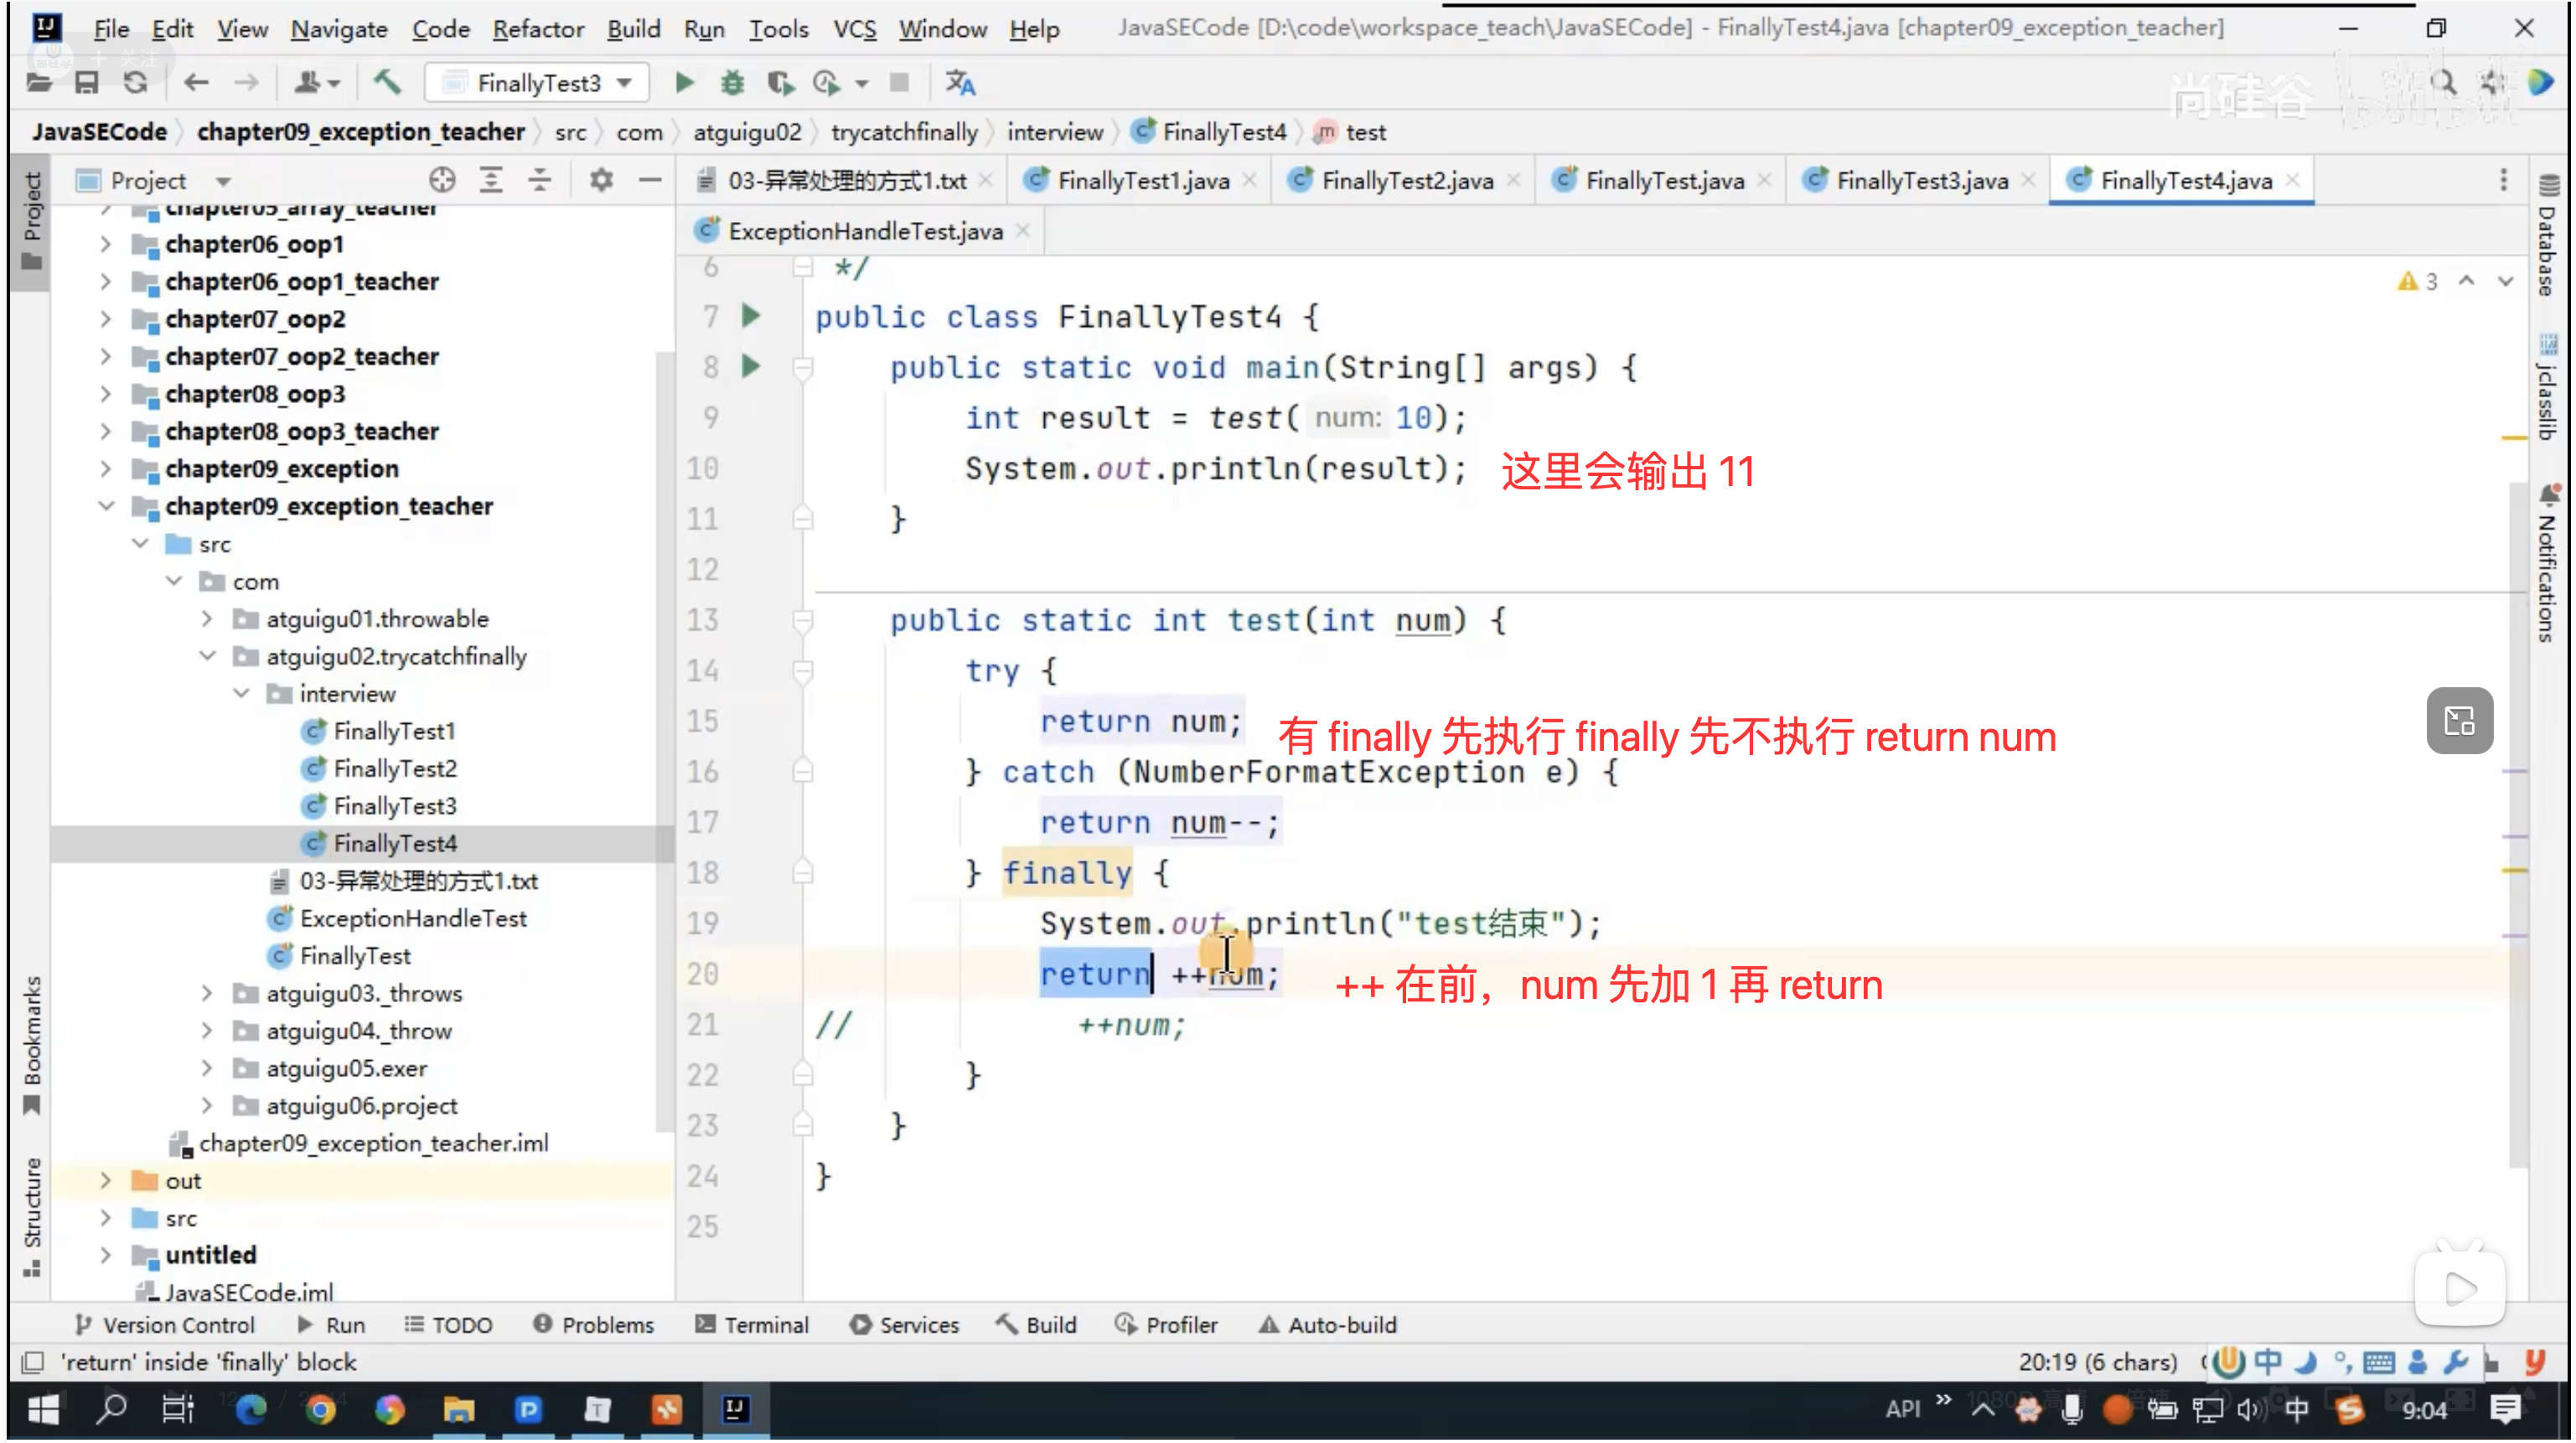Click the yellow warning stripe marker
Viewport: 2576px width, 1443px height.
pos(2516,438)
